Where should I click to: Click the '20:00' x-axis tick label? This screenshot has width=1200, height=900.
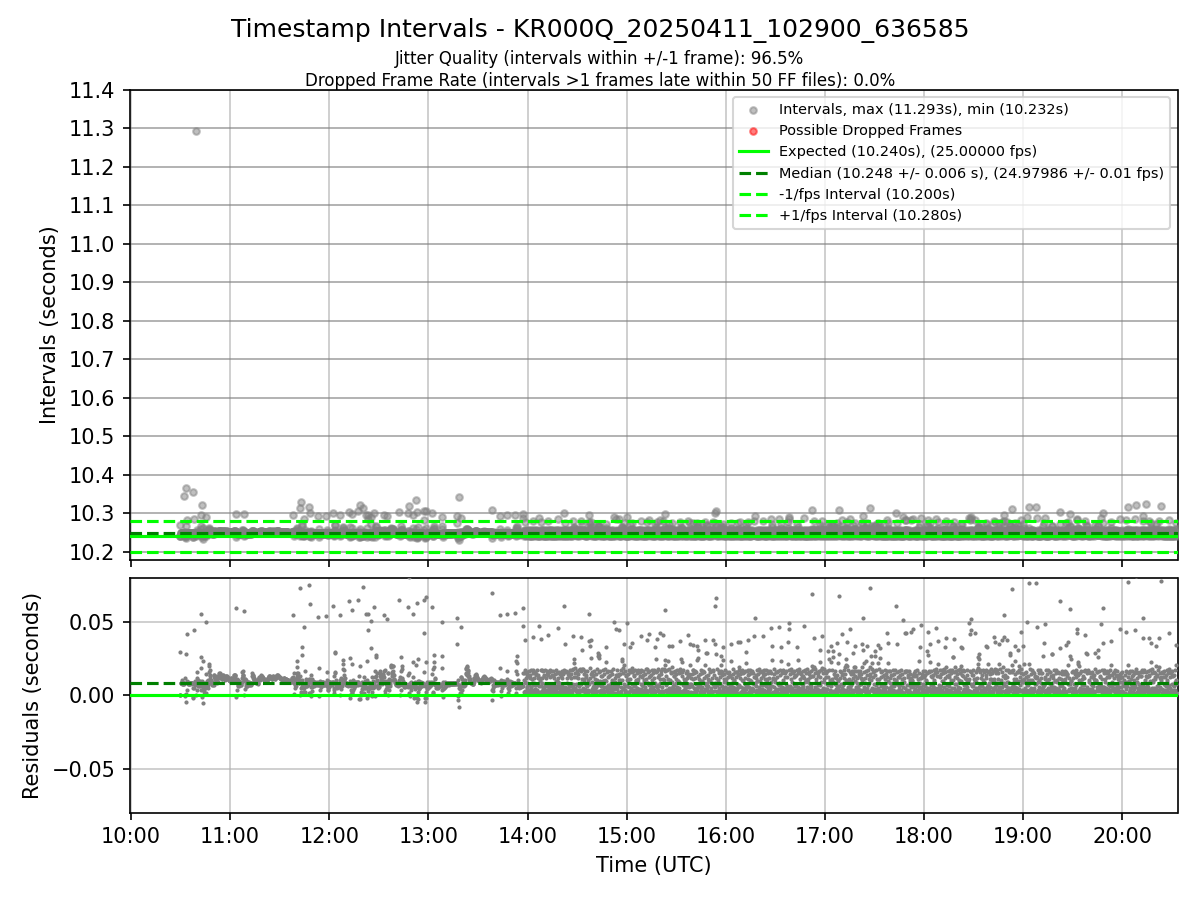(1122, 835)
